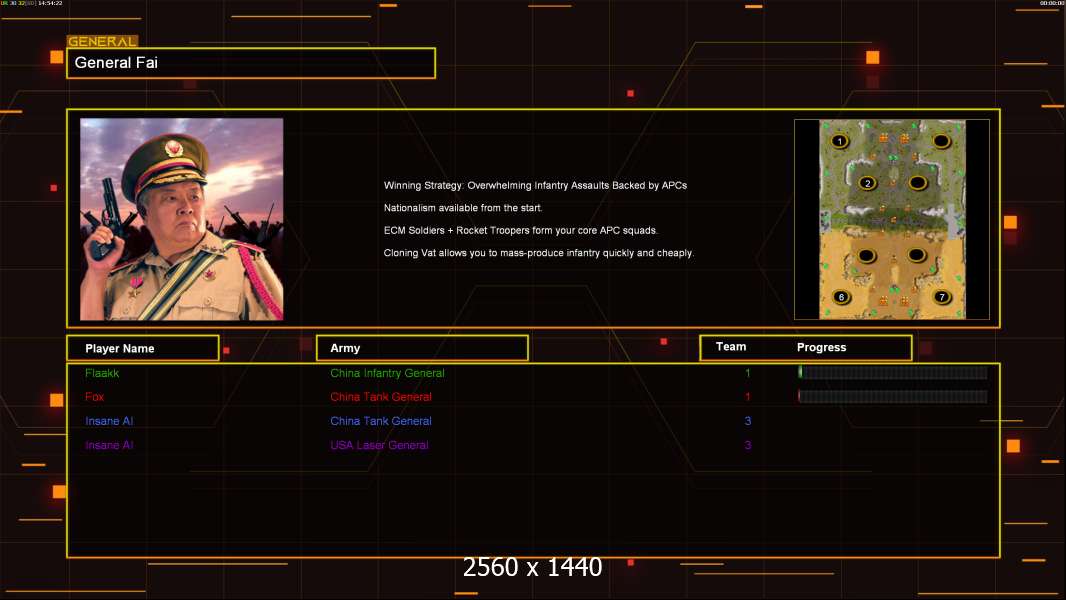The image size is (1066, 600).
Task: Click the 14:54:22 clock readout in the corner
Action: tap(50, 3)
